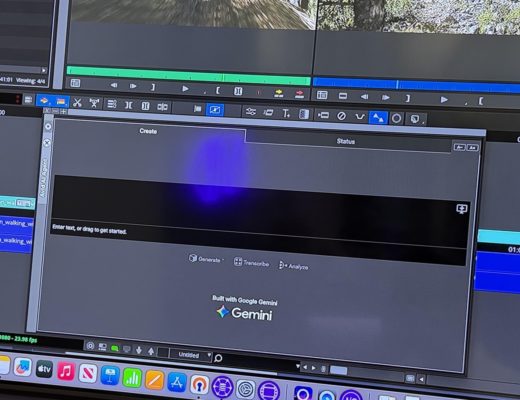Click the curve icon in toolbar
This screenshot has width=520, height=400.
pos(359,117)
